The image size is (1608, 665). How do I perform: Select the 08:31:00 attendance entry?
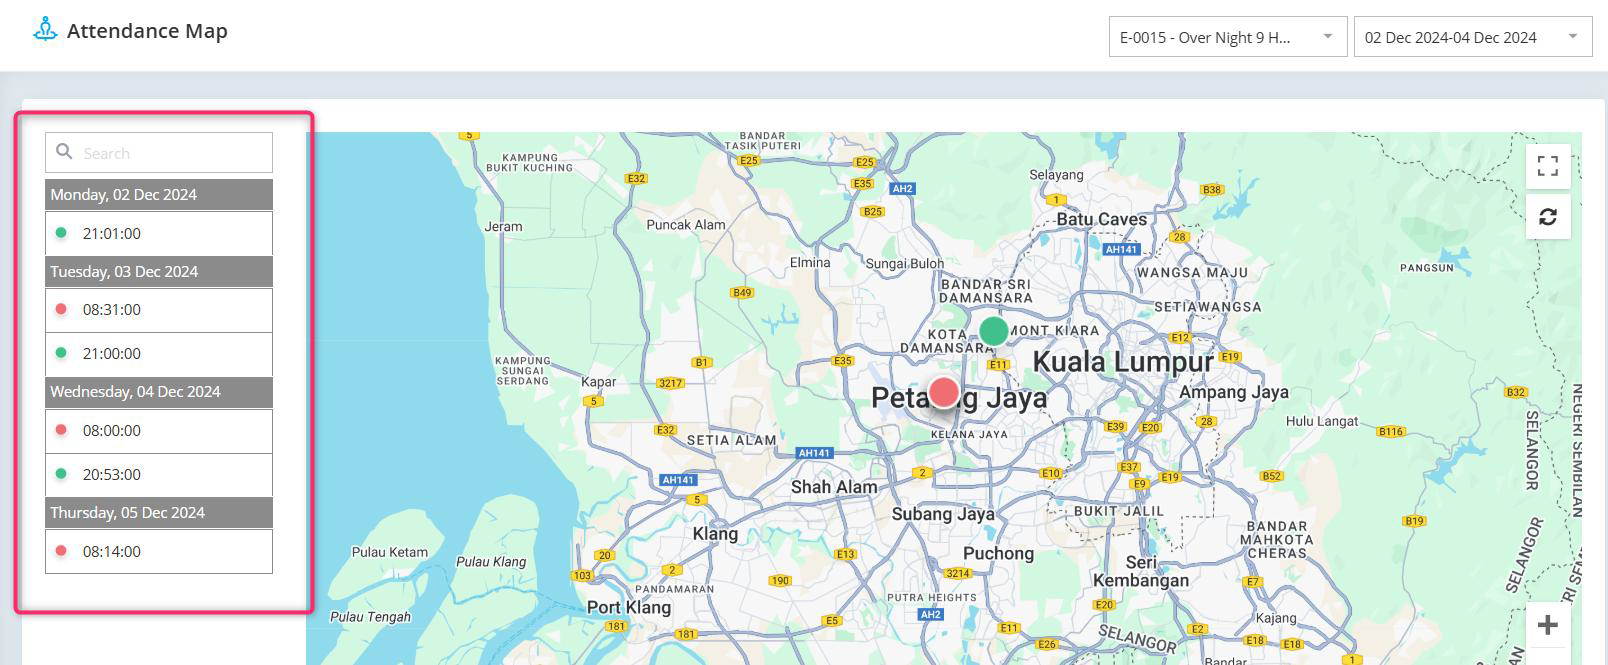pyautogui.click(x=159, y=310)
